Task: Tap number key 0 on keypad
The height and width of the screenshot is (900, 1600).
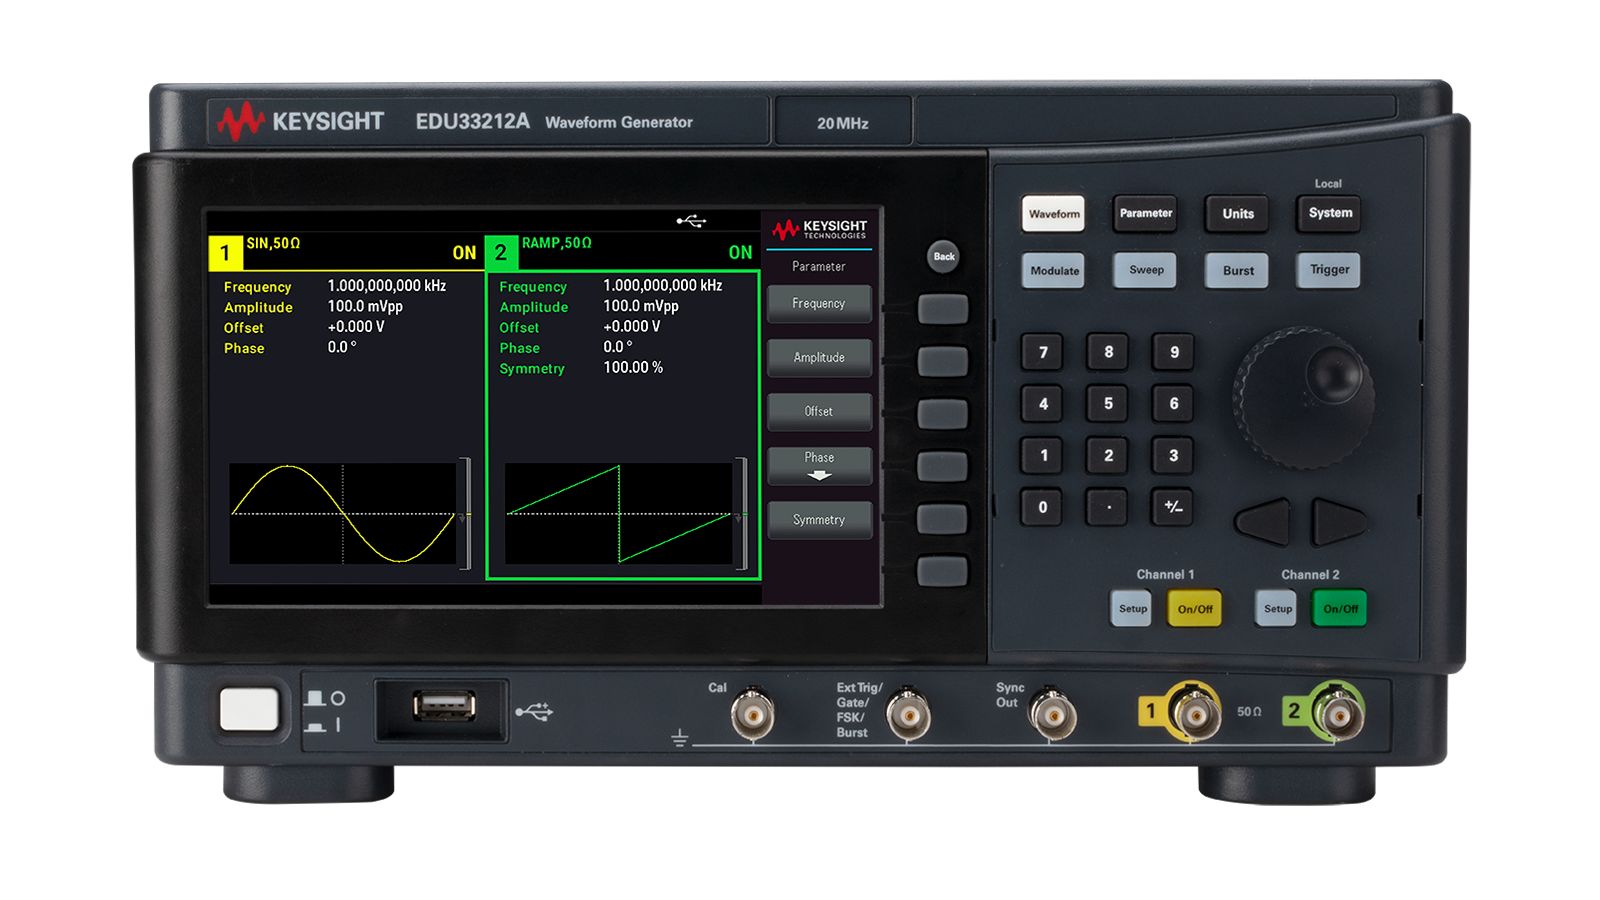Action: (x=1042, y=508)
